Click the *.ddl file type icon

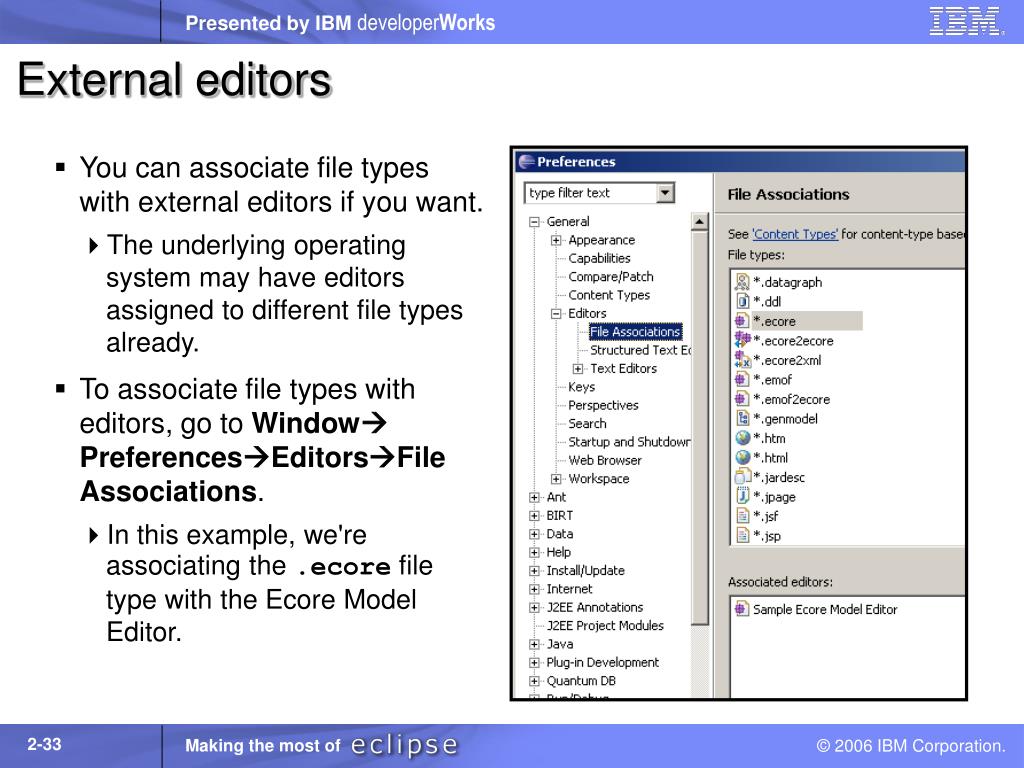point(742,301)
